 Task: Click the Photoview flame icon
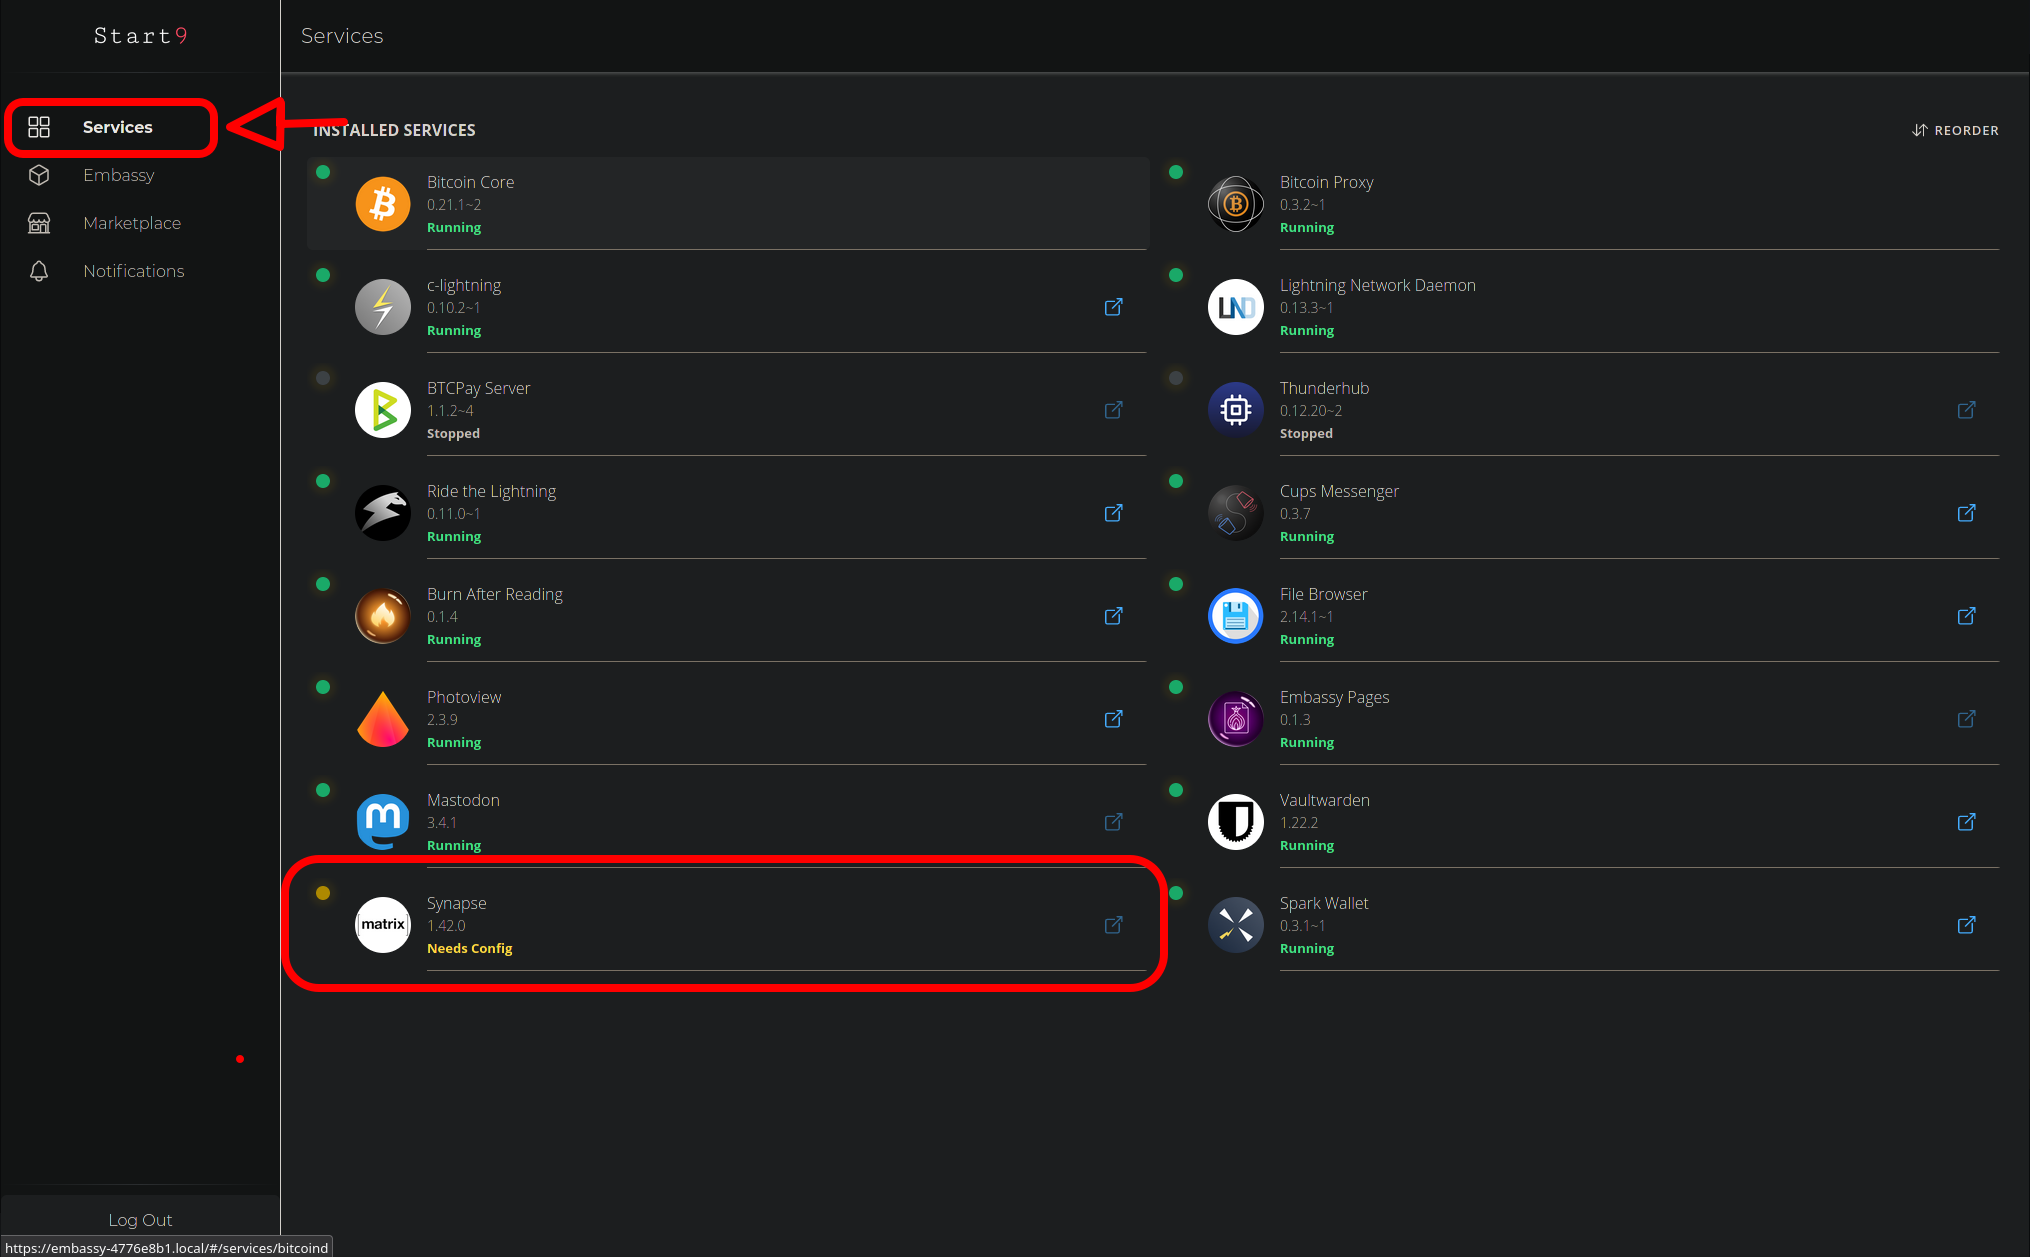tap(383, 719)
